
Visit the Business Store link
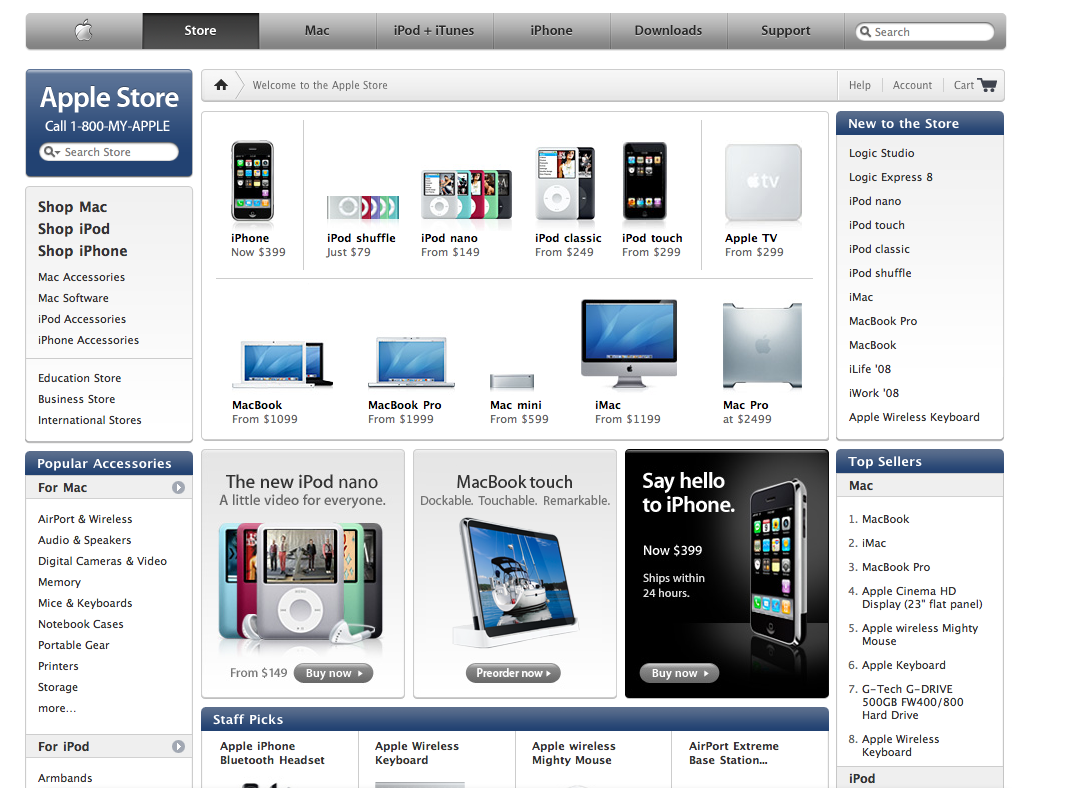coord(77,399)
